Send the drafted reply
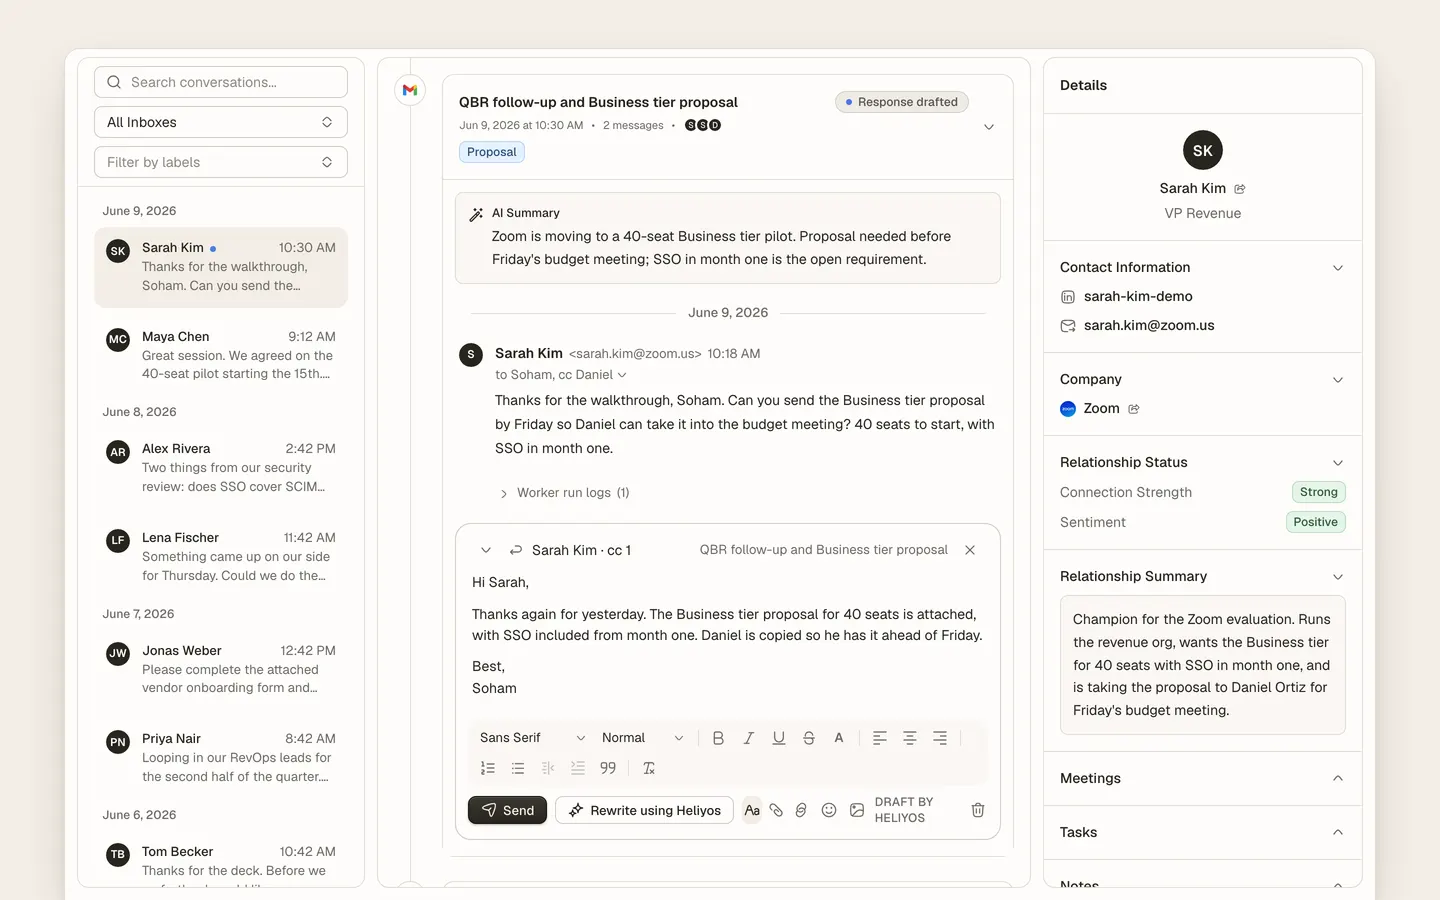This screenshot has height=900, width=1440. 507,810
